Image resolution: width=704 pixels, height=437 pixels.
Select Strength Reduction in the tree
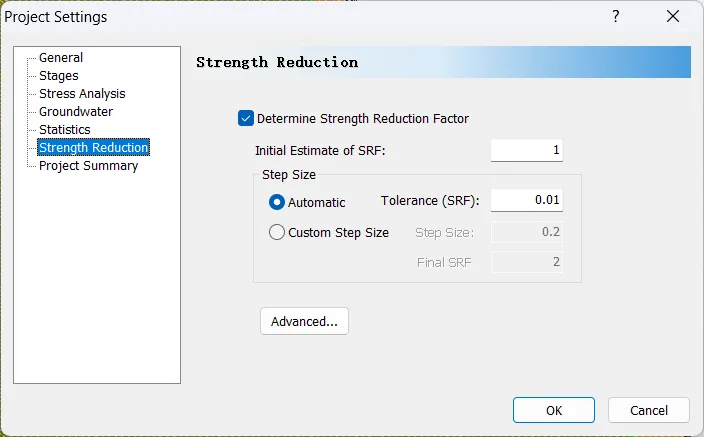click(93, 148)
